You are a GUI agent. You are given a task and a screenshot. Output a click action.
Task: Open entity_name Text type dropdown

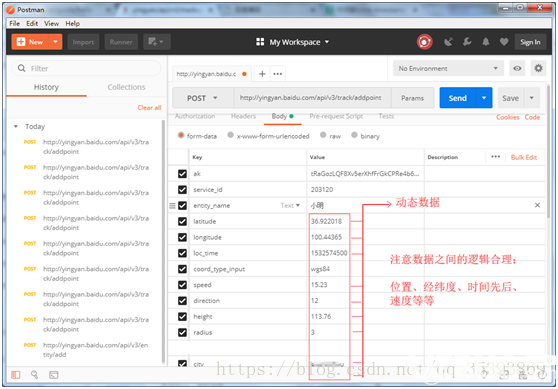[290, 205]
